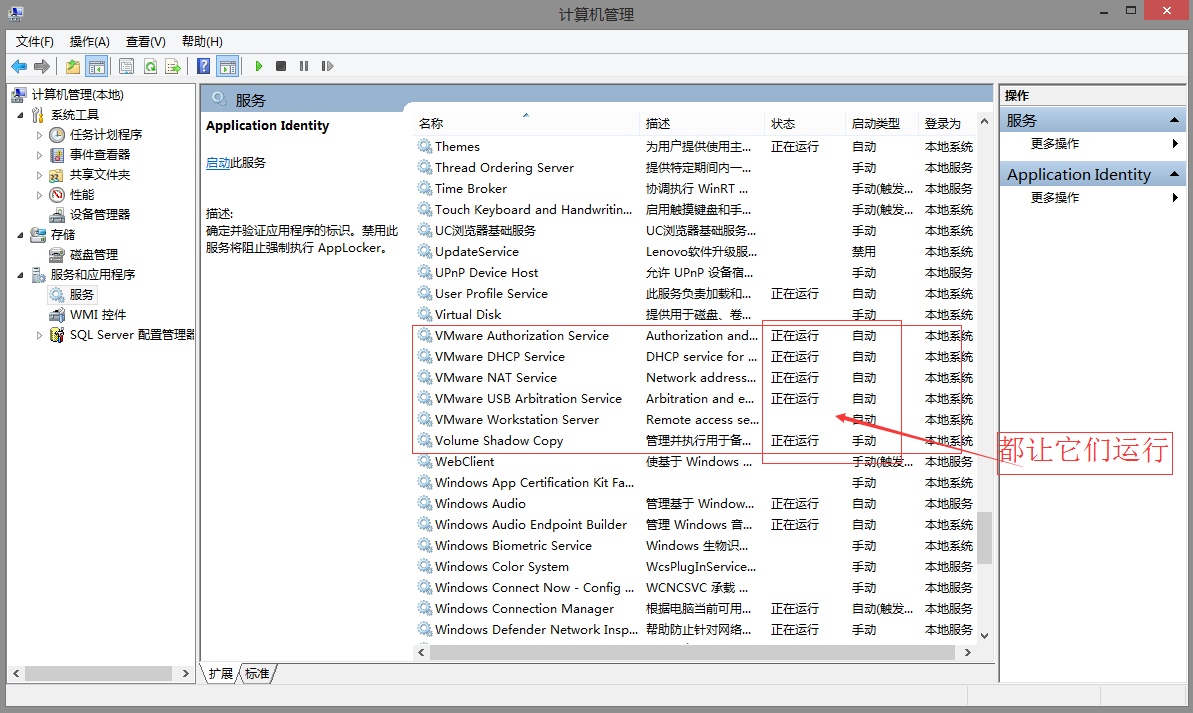Image resolution: width=1193 pixels, height=713 pixels.
Task: Sort by the 描述 column header
Action: (x=701, y=123)
